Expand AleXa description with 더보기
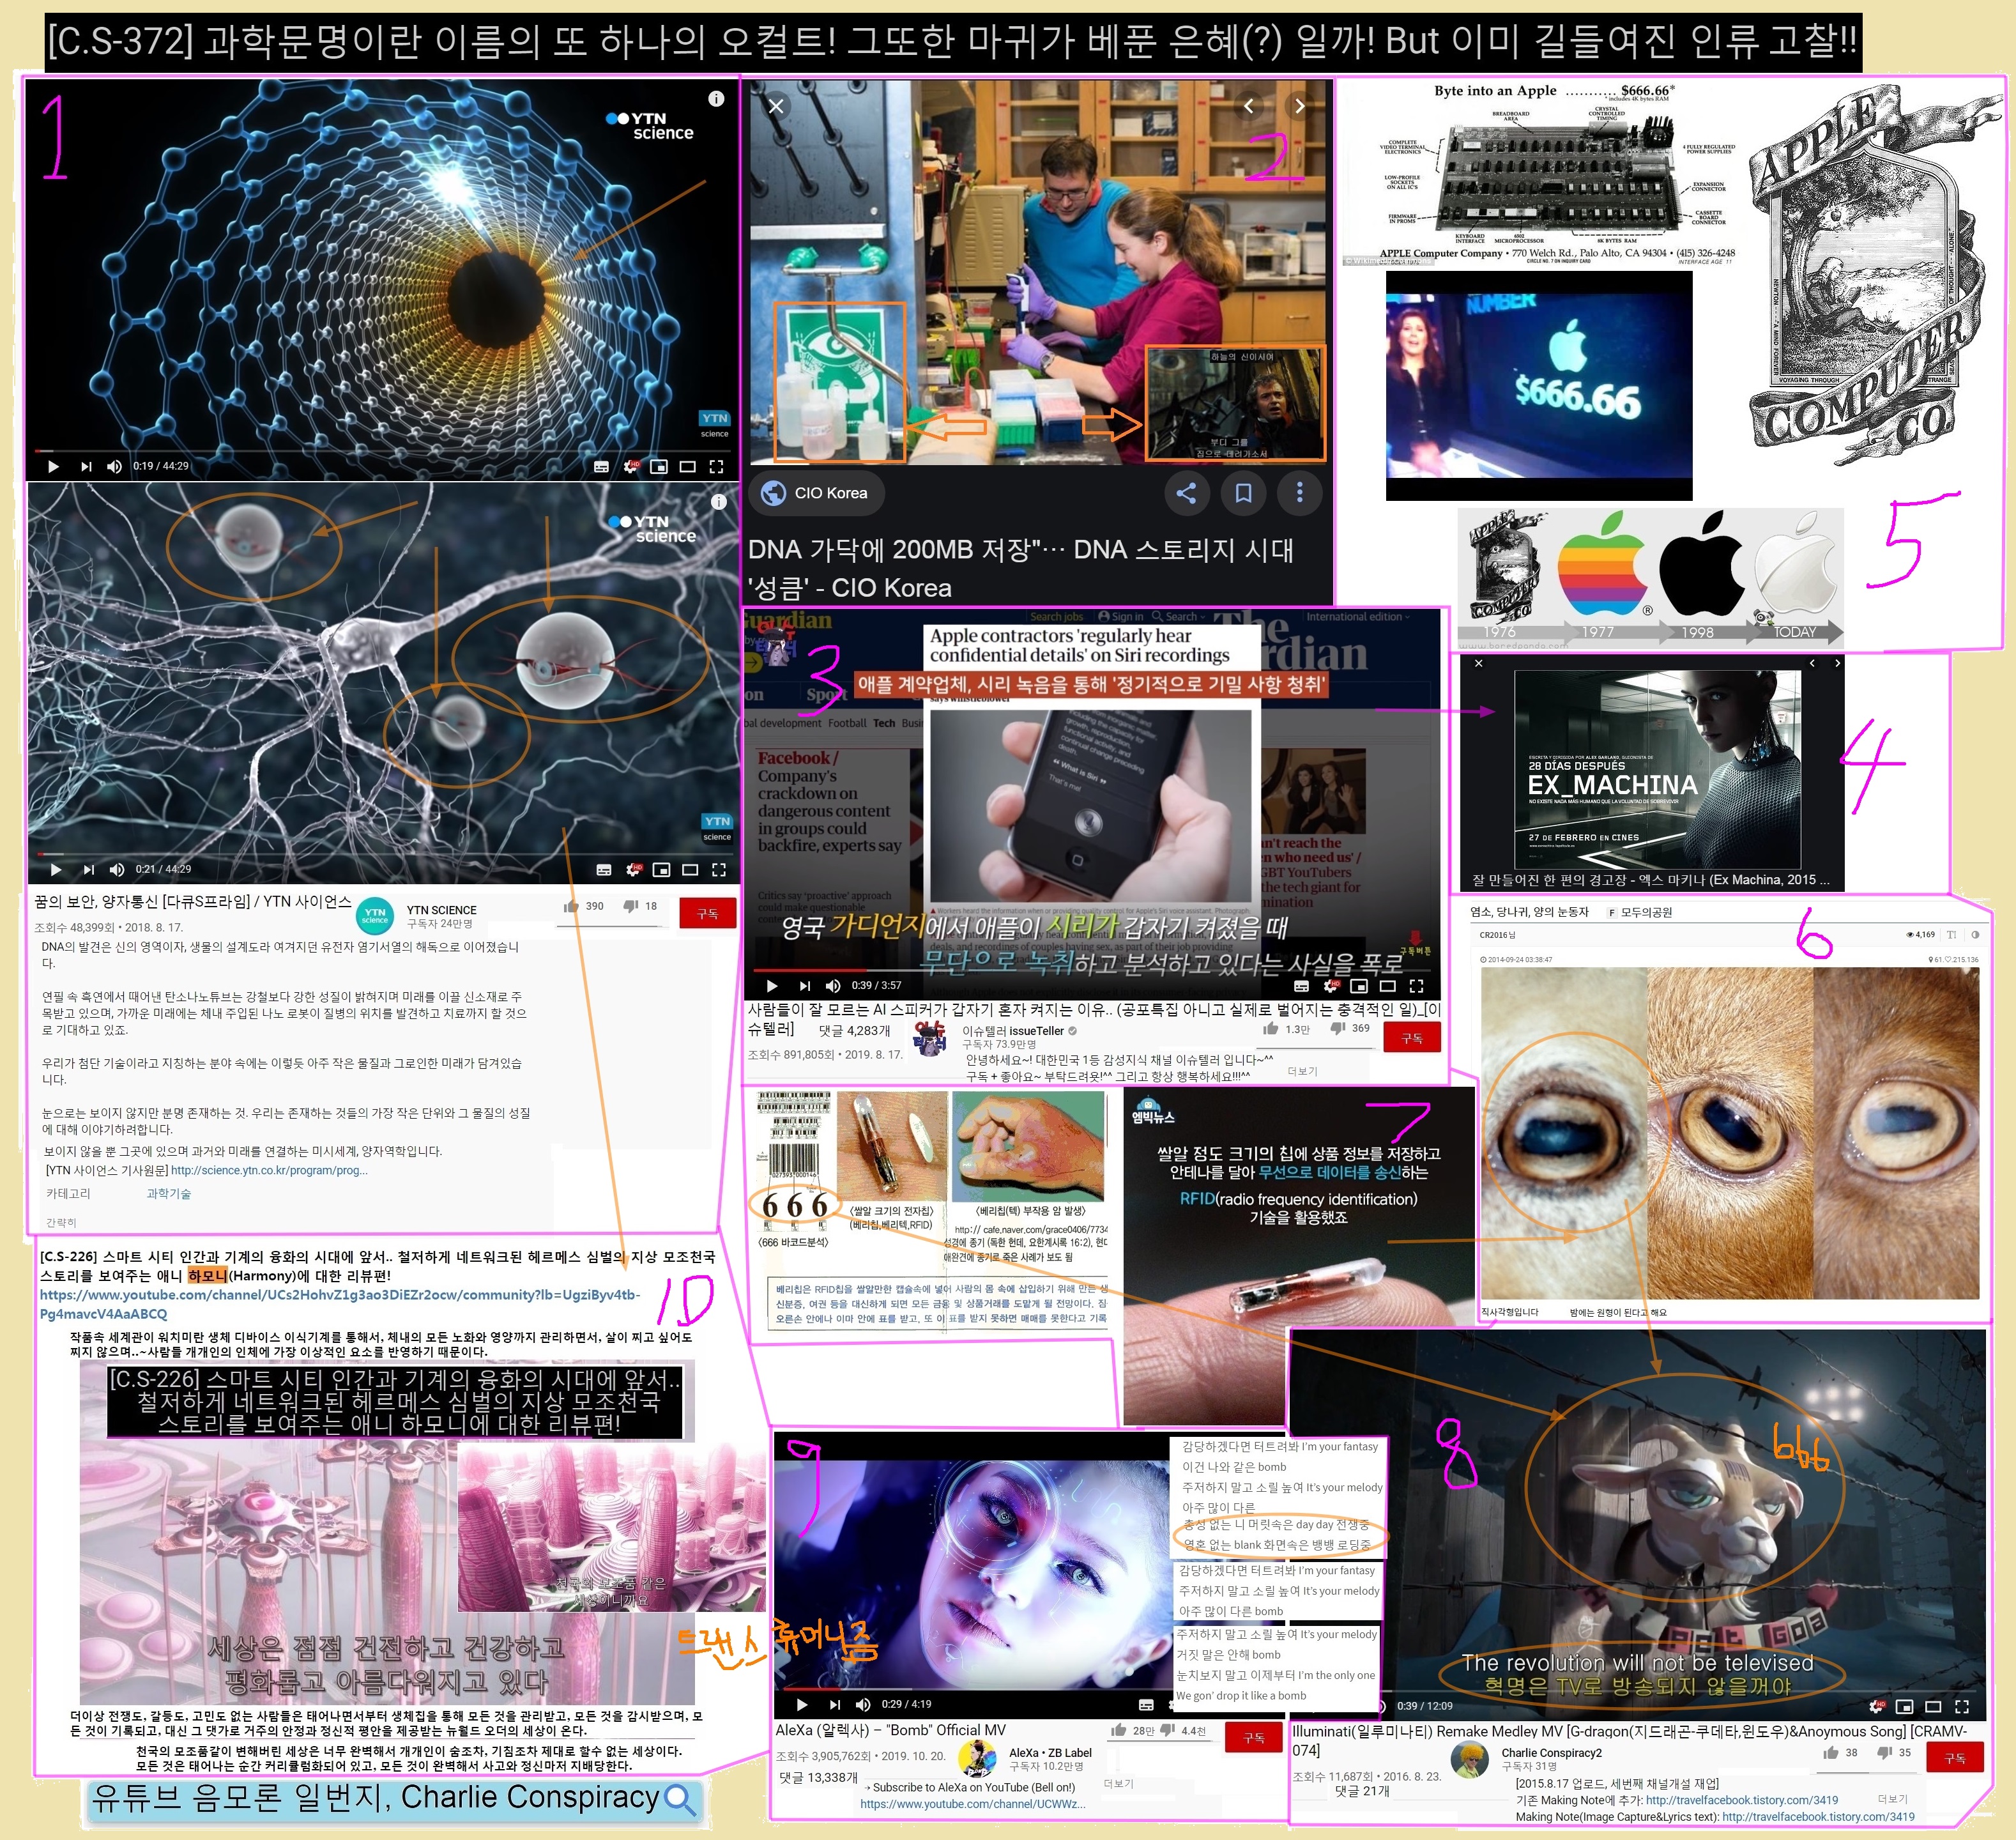The height and width of the screenshot is (1840, 2016). [x=1118, y=1783]
